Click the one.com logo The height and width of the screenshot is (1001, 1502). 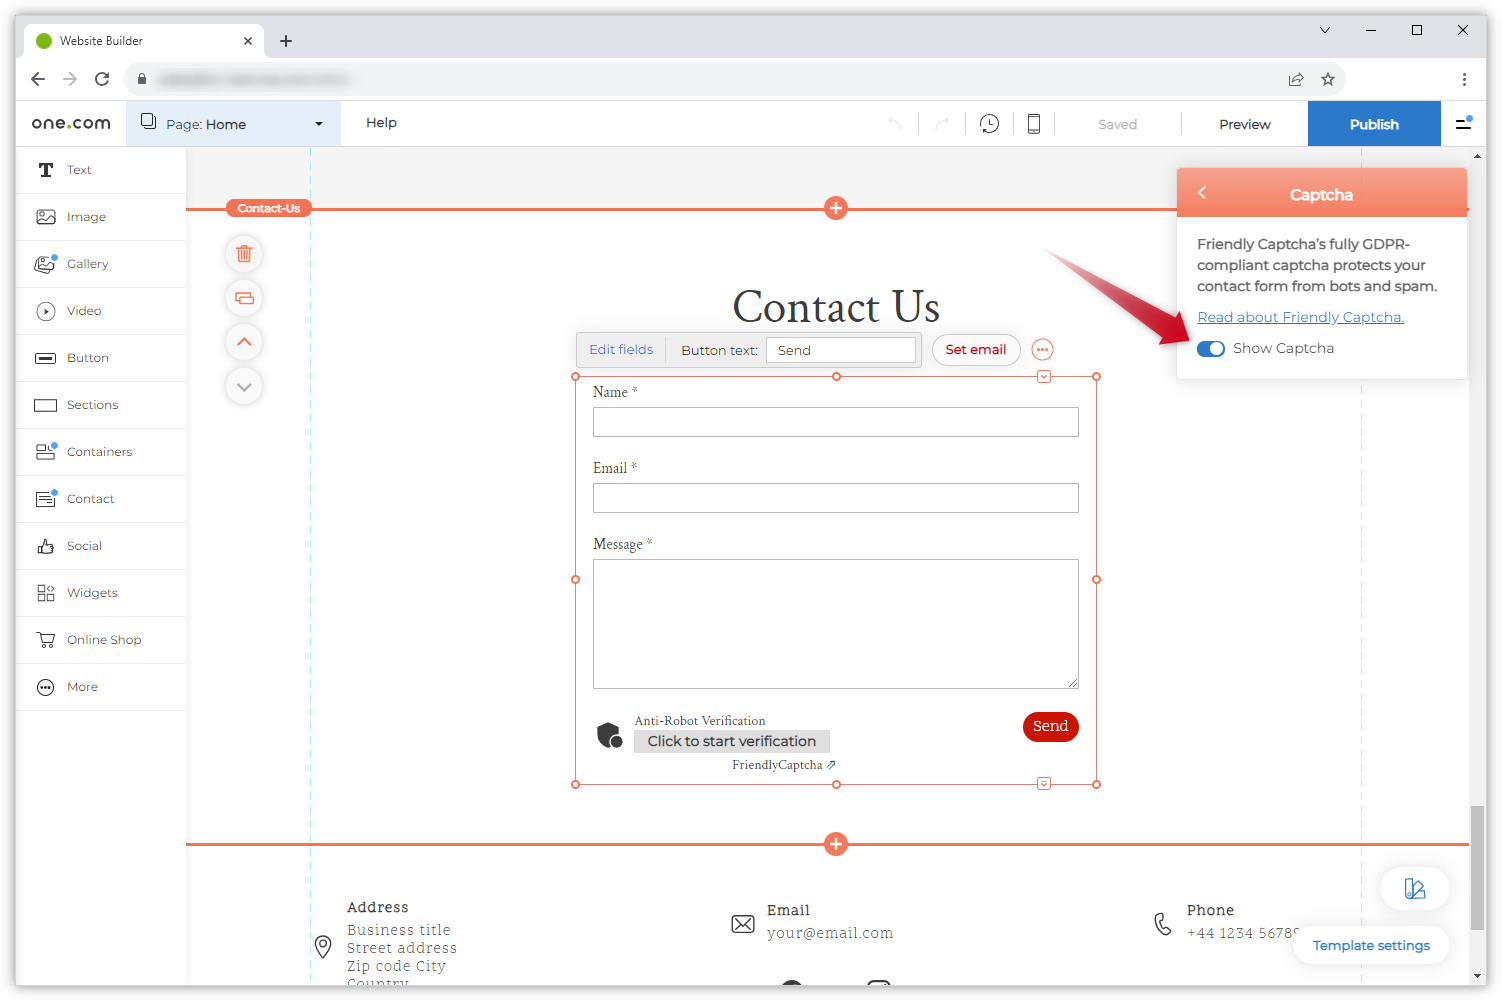71,124
